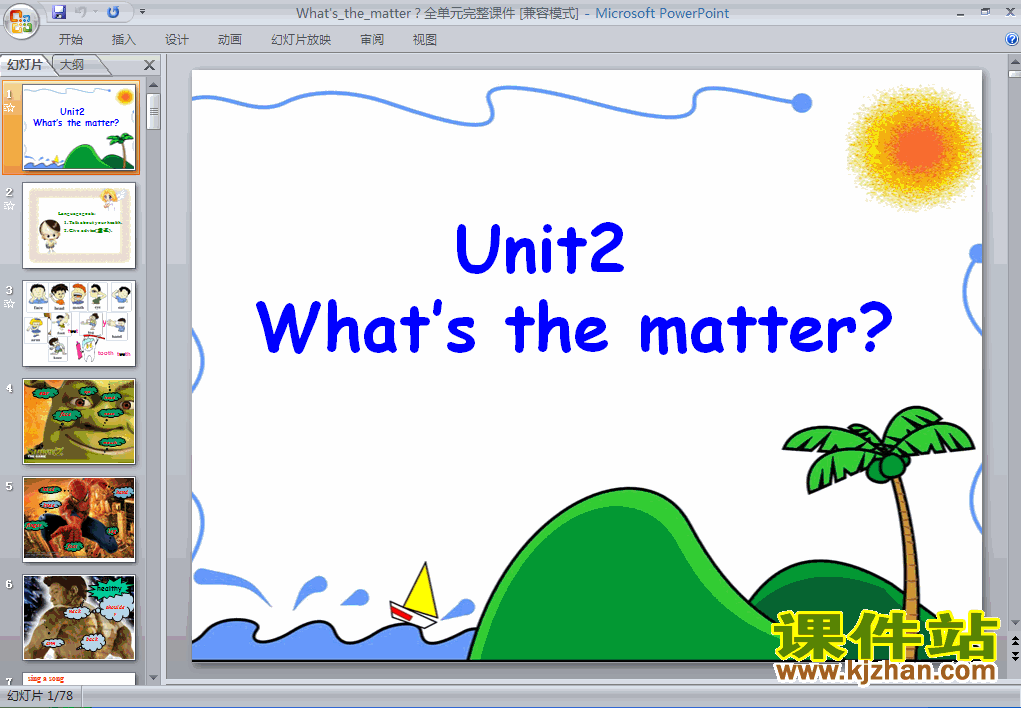
Task: Close the slides/outline side pane
Action: click(x=149, y=65)
